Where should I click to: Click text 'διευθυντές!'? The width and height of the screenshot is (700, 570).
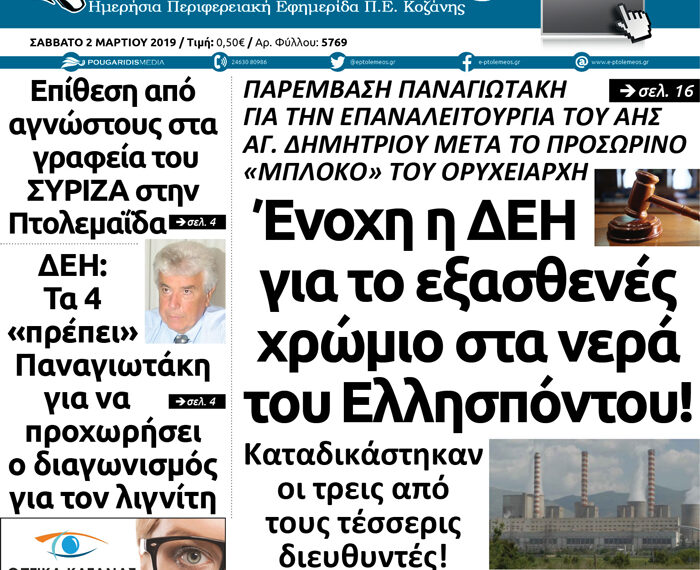(x=363, y=556)
